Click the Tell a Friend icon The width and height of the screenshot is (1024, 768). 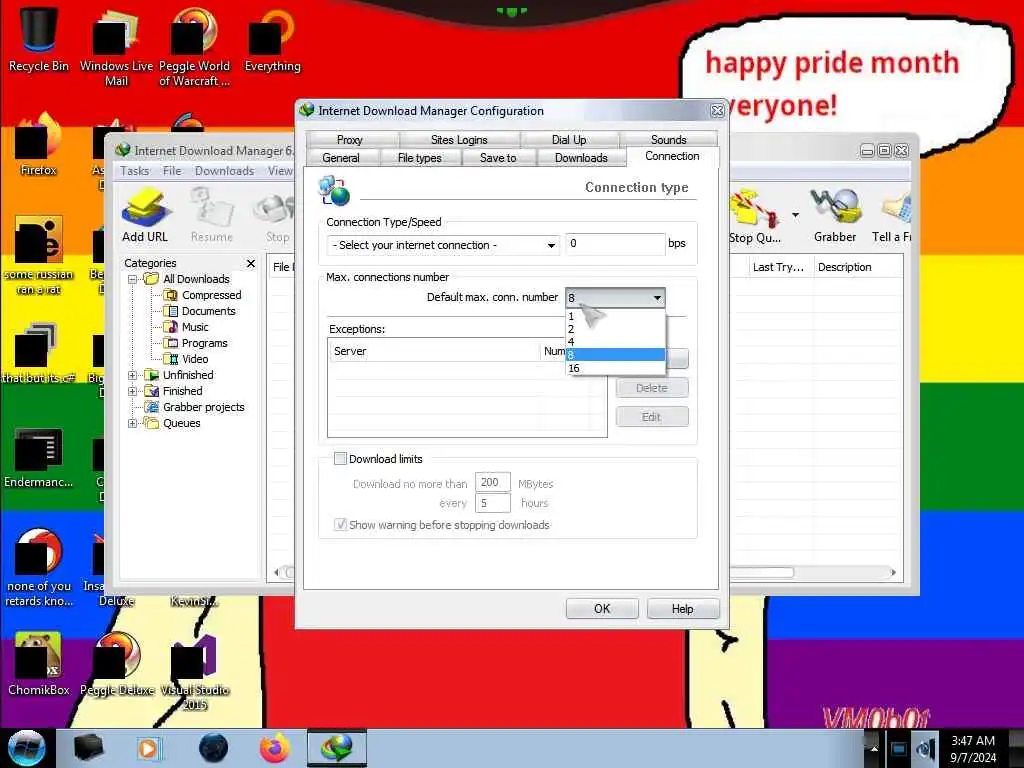pos(893,217)
